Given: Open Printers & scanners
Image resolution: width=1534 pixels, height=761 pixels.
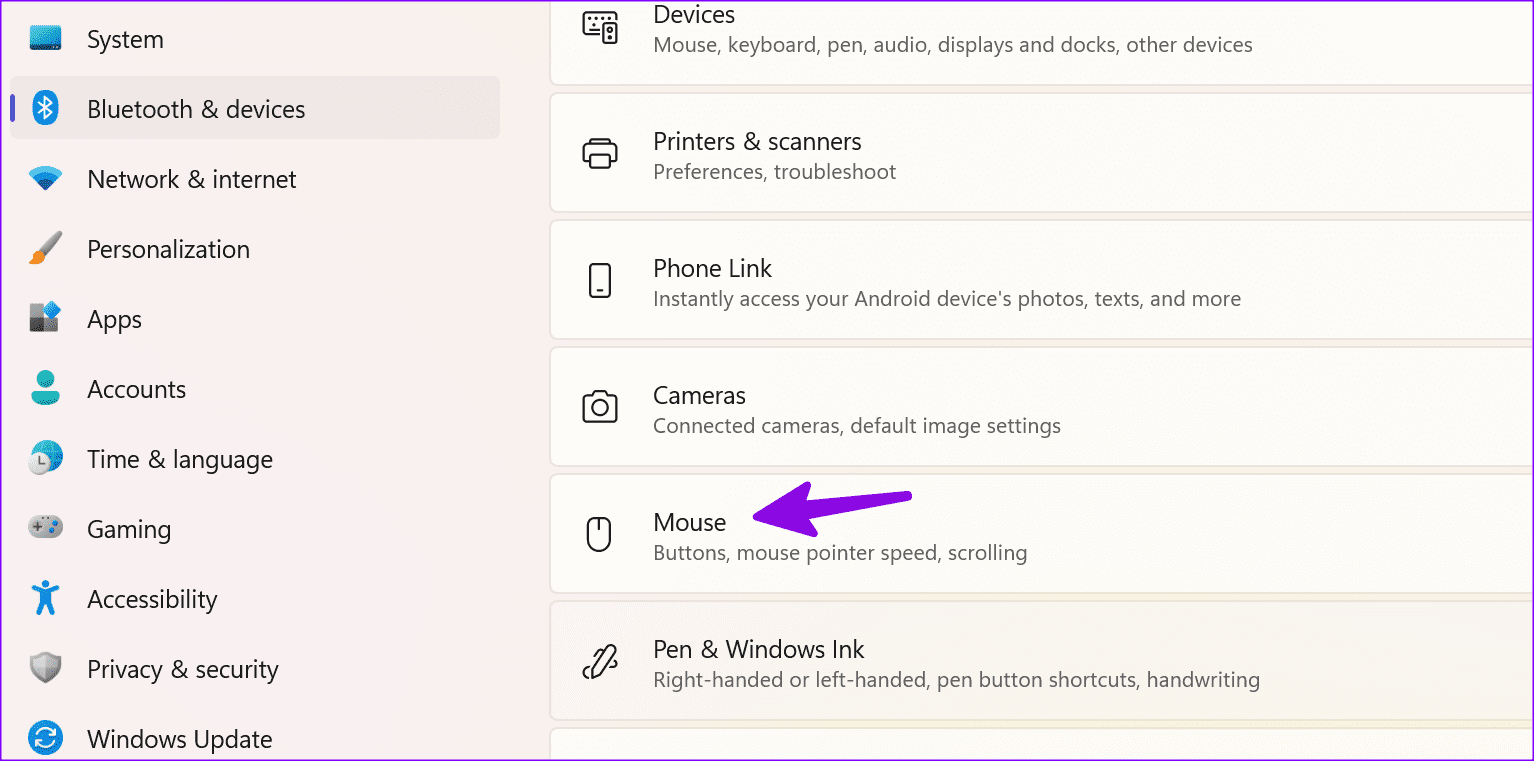Looking at the screenshot, I should point(1042,153).
